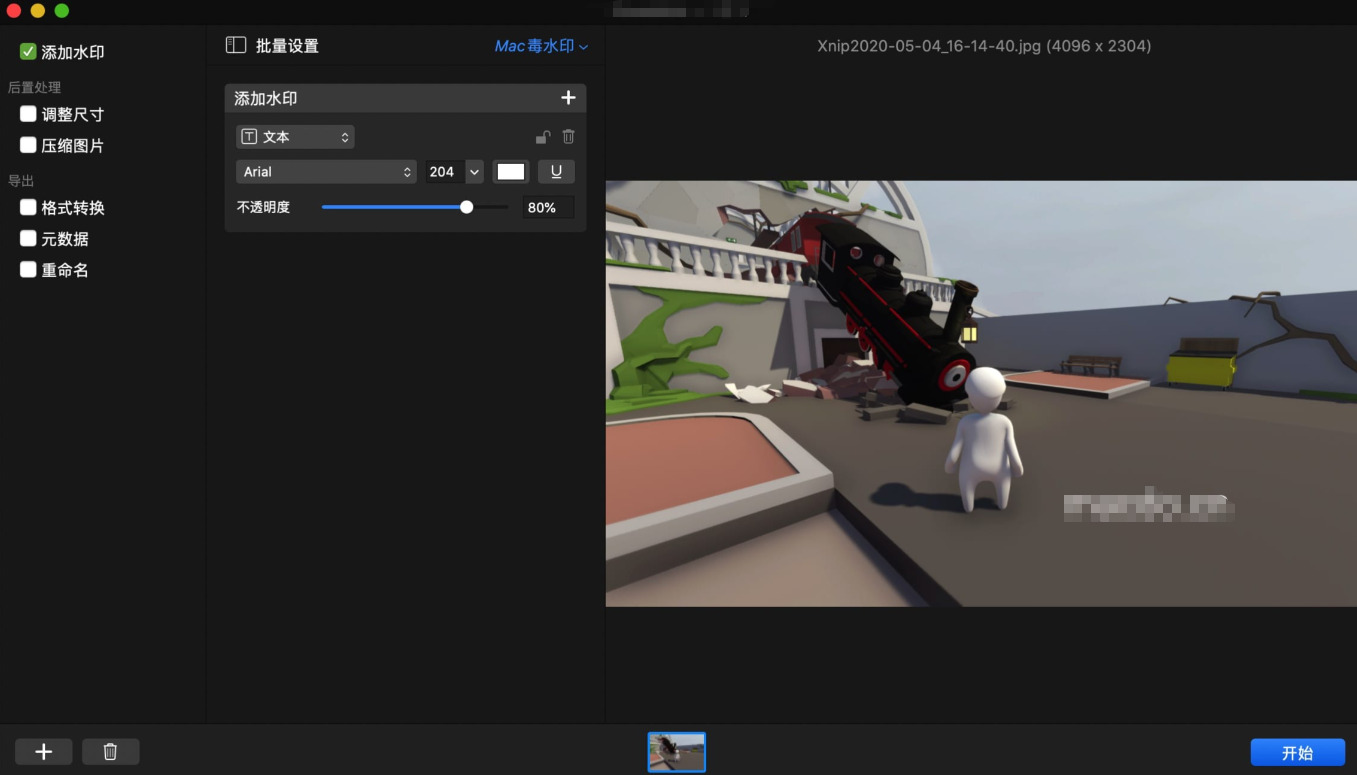Select the image thumbnail in the bottom strip
Screen dimensions: 1357x775
tap(677, 753)
